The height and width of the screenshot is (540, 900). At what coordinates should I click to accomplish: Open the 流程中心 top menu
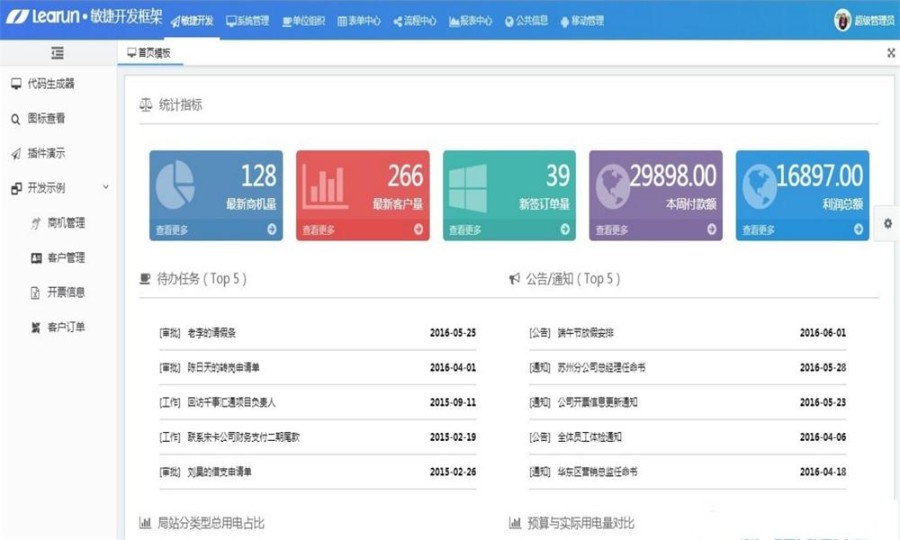coord(415,21)
